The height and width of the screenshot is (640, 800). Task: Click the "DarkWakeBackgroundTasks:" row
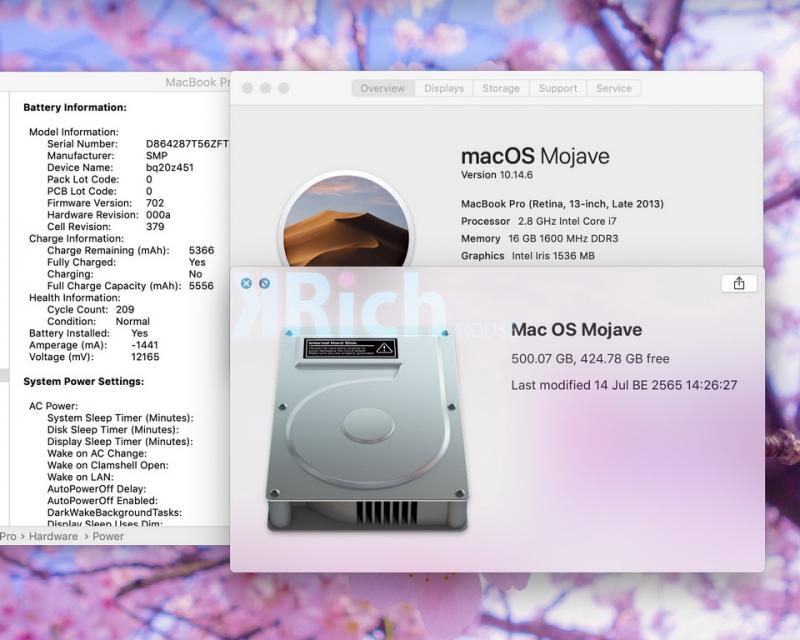[115, 512]
